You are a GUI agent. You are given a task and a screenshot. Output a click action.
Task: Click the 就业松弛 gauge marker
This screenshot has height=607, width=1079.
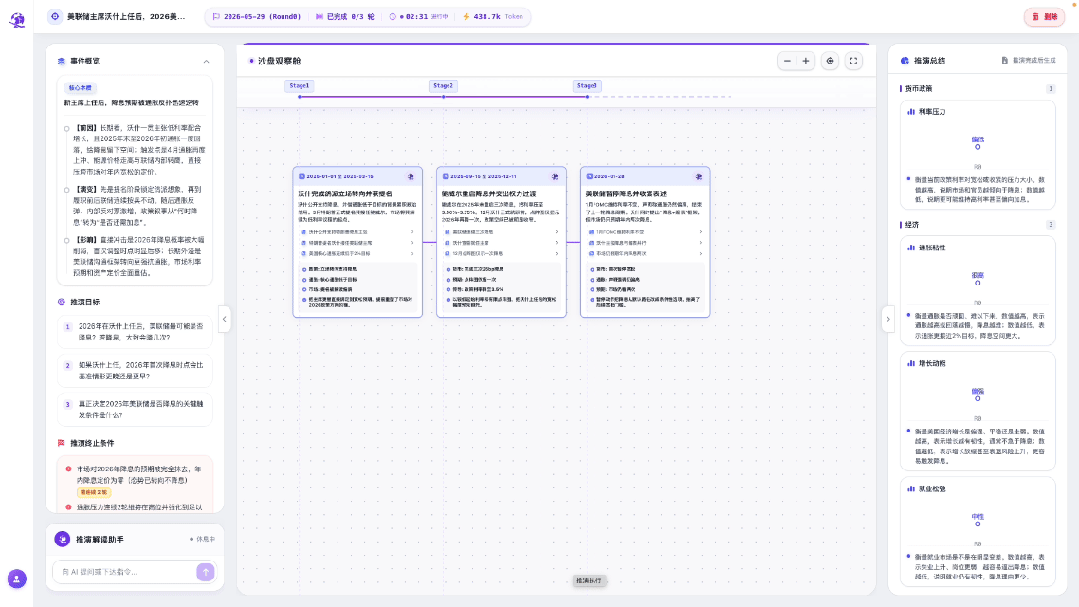(978, 524)
